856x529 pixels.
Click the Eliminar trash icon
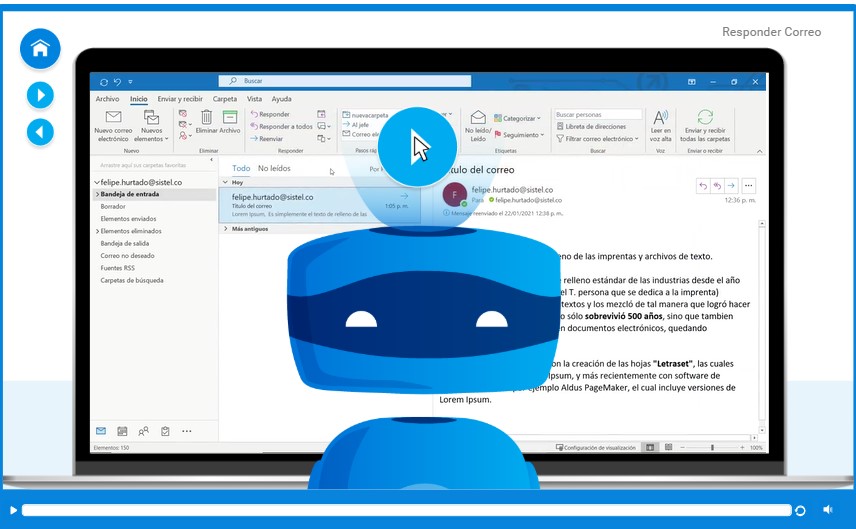(206, 117)
